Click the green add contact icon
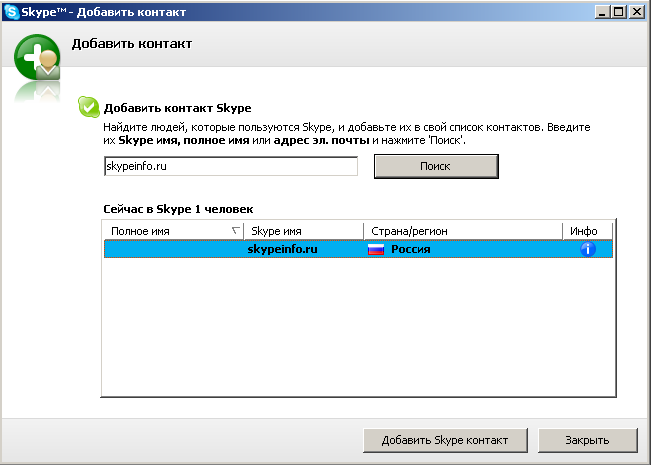Image resolution: width=651 pixels, height=465 pixels. (x=37, y=58)
